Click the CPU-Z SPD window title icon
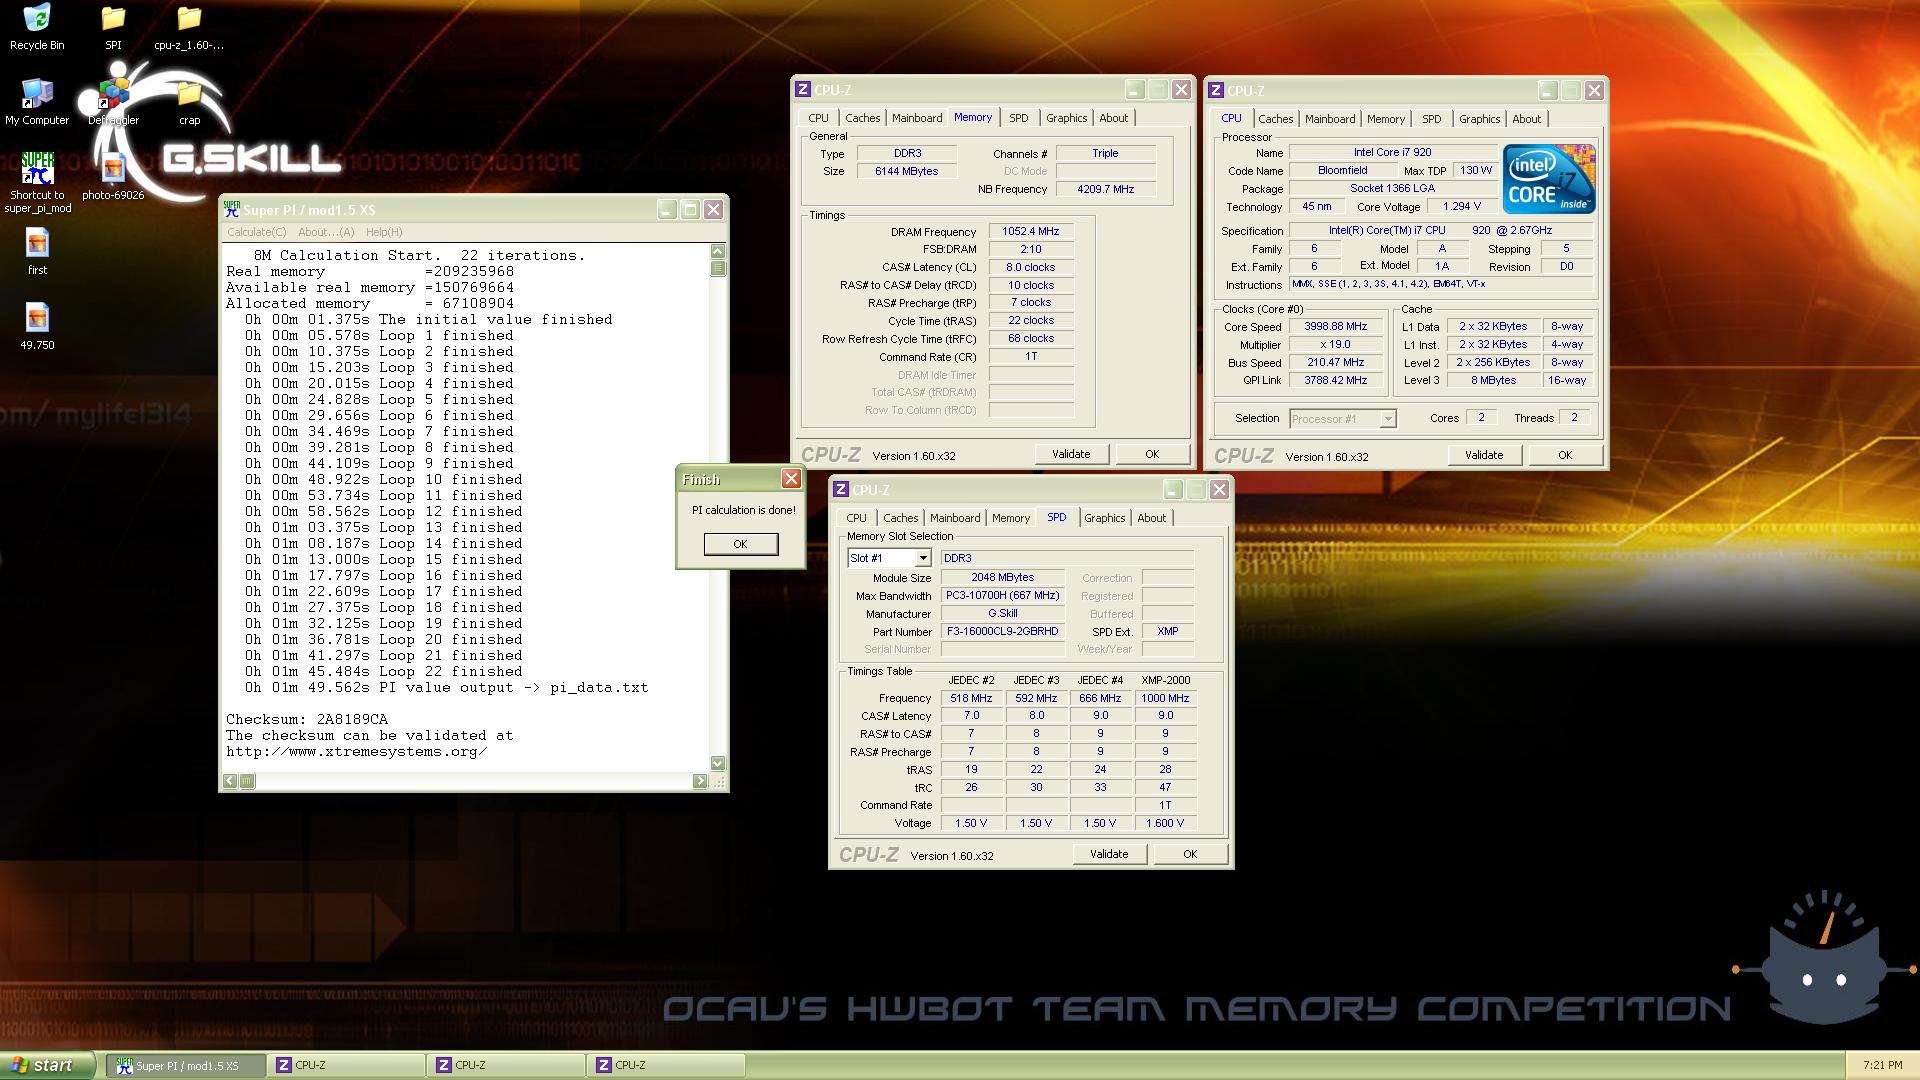This screenshot has width=1920, height=1080. click(840, 489)
